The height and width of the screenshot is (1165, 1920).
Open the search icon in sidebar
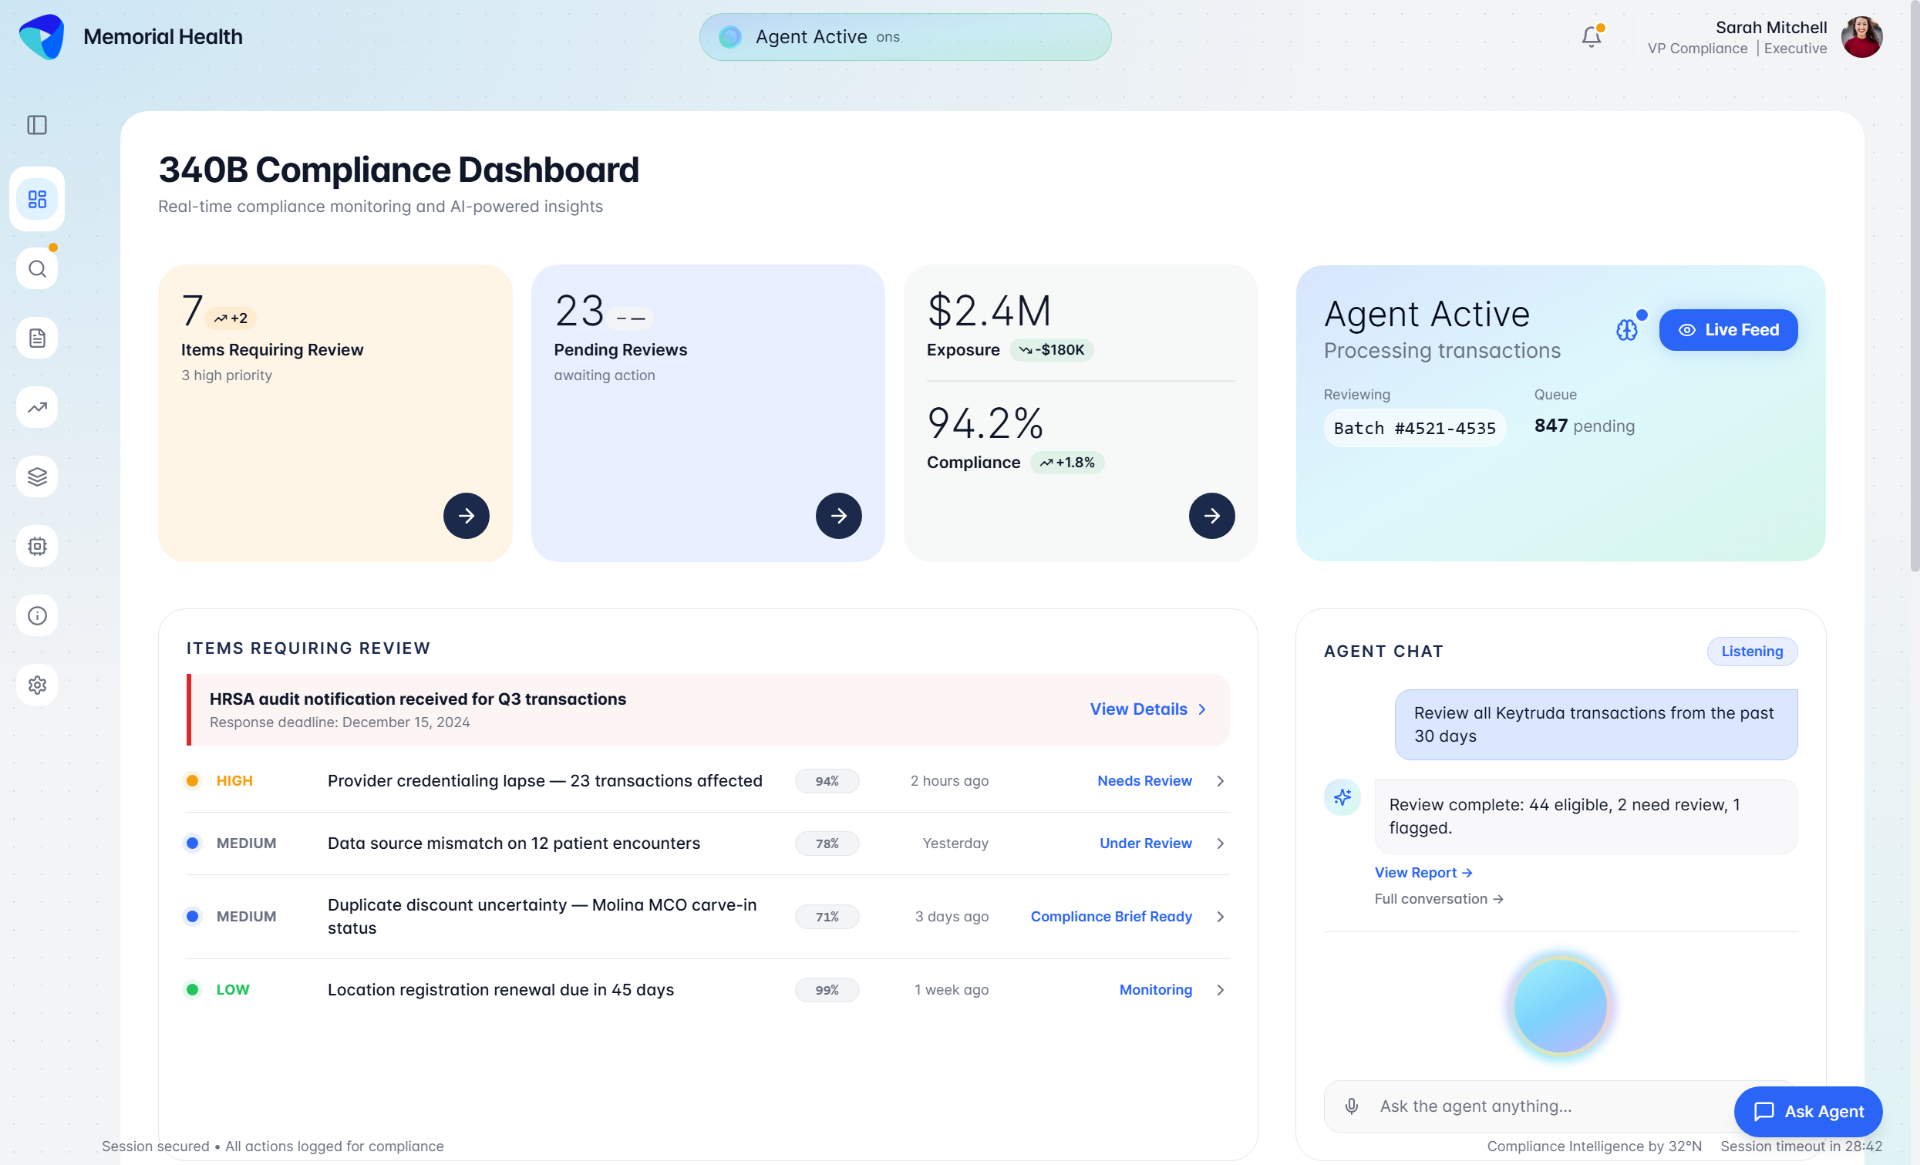pyautogui.click(x=37, y=269)
